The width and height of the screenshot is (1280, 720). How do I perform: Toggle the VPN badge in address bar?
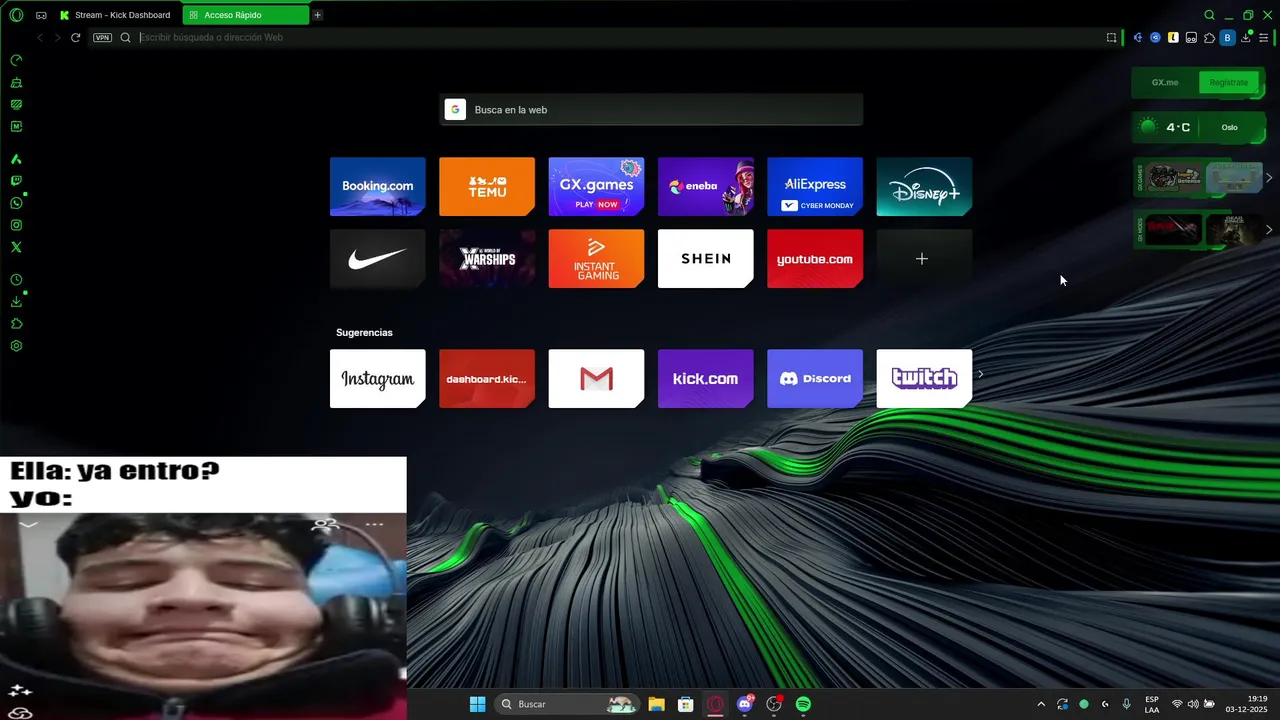point(102,37)
